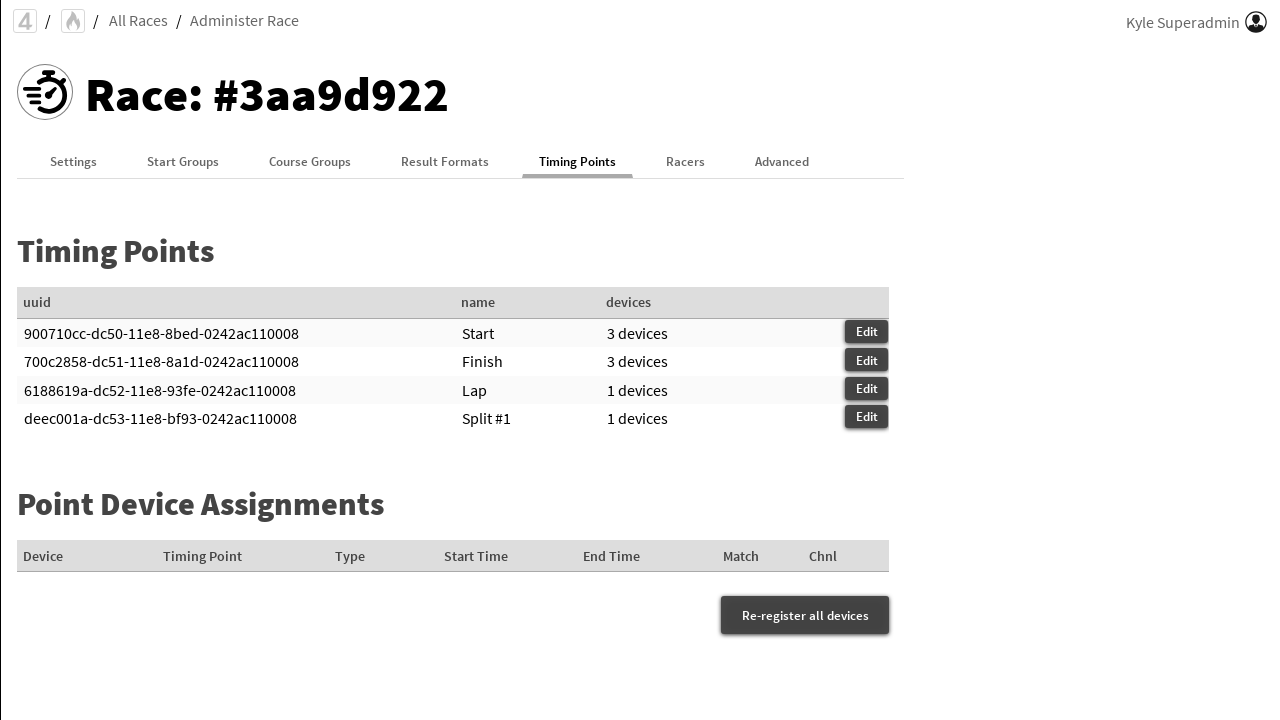Click the stopwatch race icon

click(45, 93)
